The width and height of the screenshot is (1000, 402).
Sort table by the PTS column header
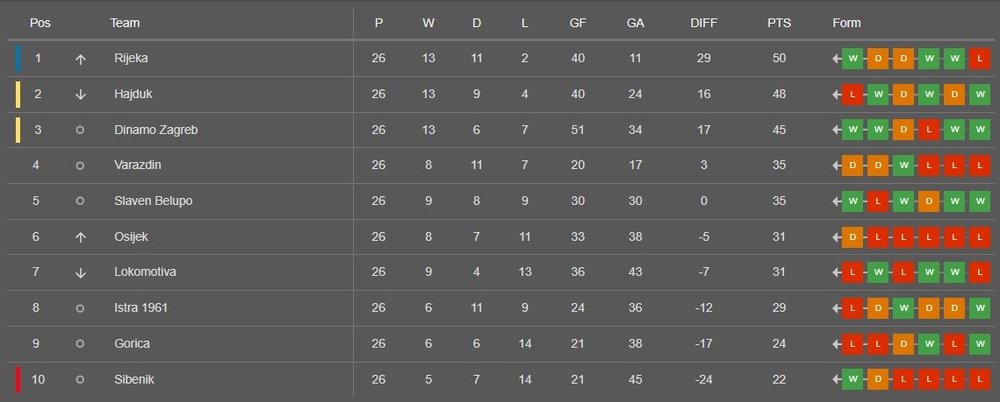pos(779,23)
